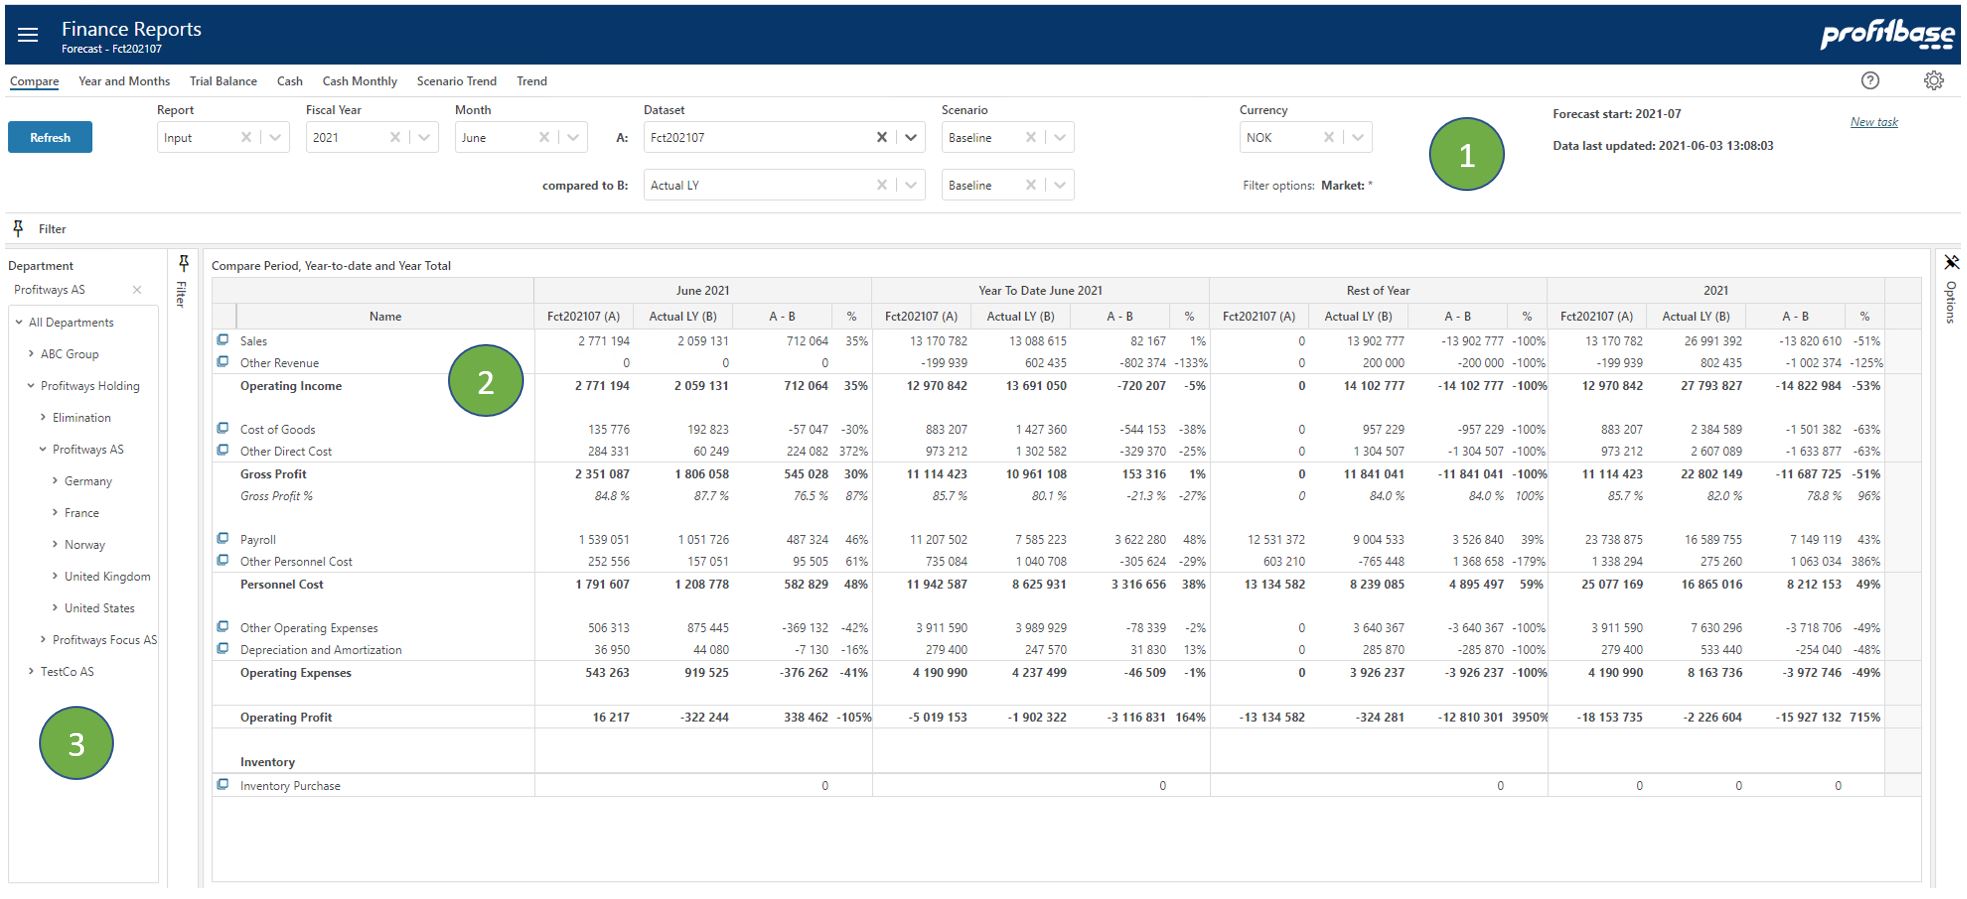Collapse the Profitways Holding tree node
This screenshot has width=1967, height=899.
pos(31,385)
